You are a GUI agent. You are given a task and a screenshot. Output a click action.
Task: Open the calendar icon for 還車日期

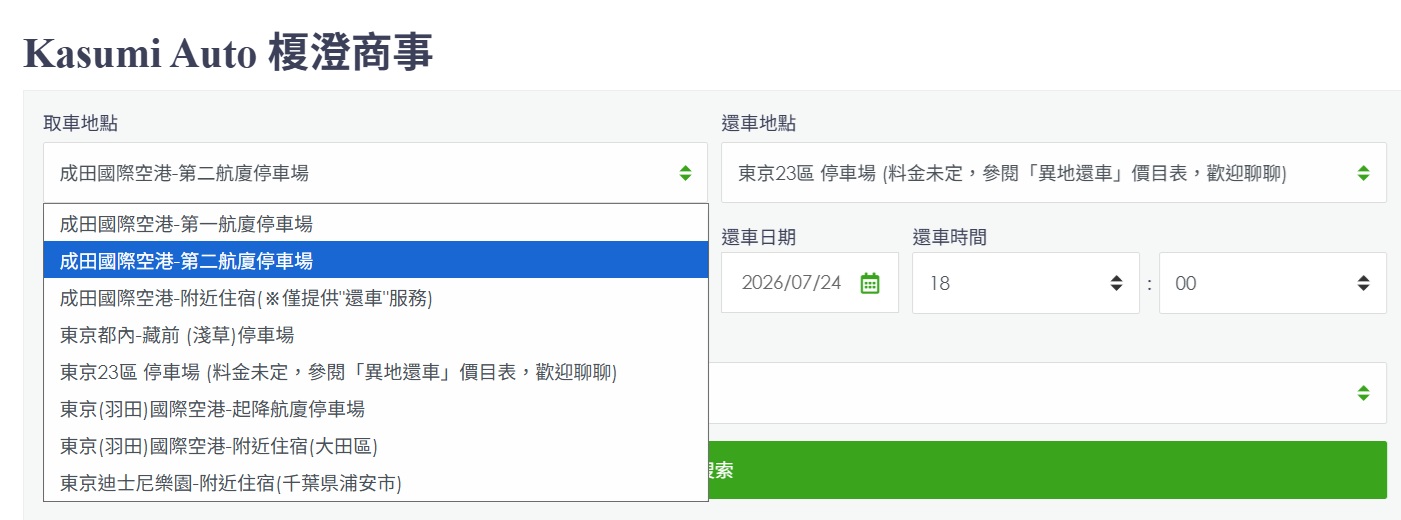pos(870,283)
